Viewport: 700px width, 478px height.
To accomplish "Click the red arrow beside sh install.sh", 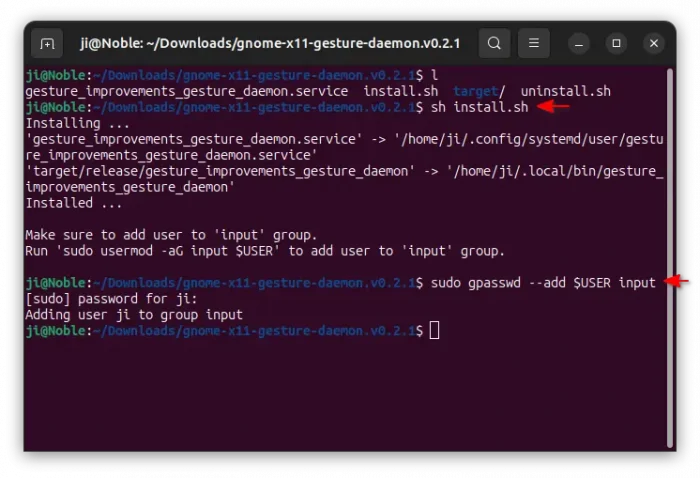I will click(553, 107).
